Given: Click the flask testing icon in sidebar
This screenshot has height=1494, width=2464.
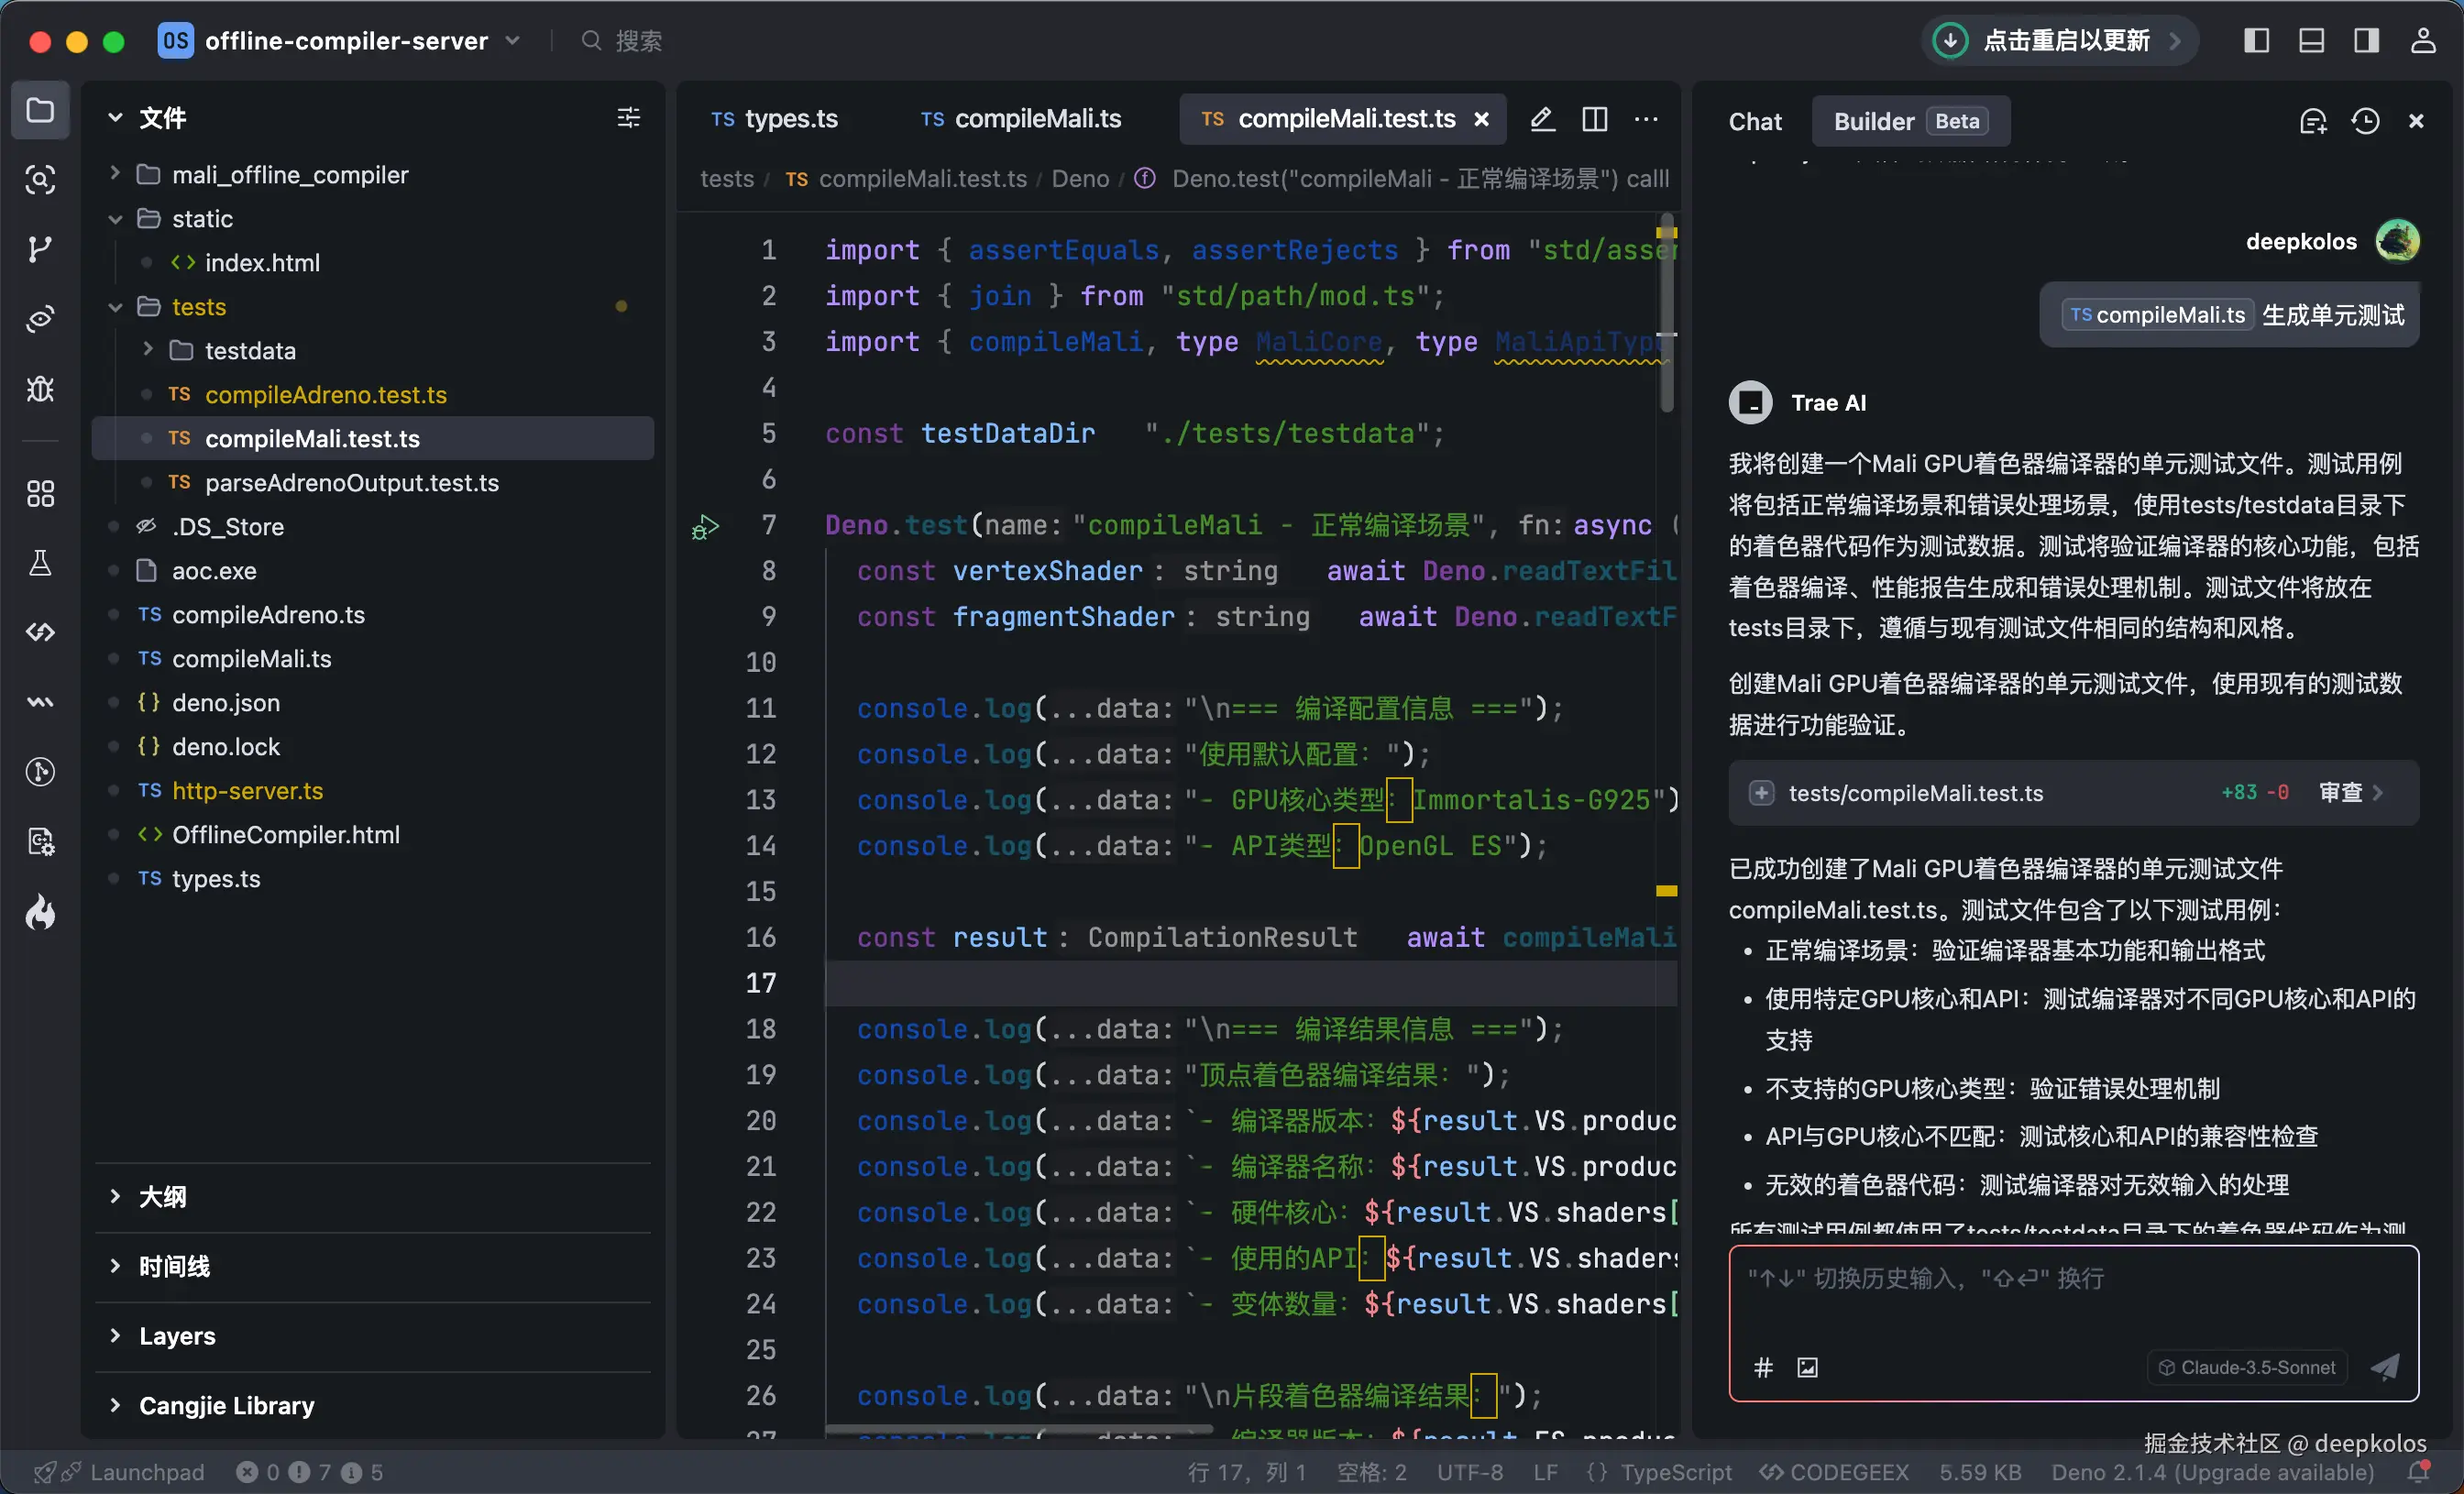Looking at the screenshot, I should tap(40, 563).
